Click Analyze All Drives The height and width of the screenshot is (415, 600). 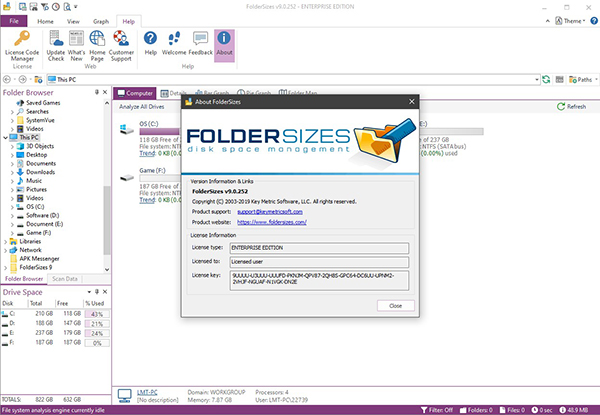pyautogui.click(x=142, y=107)
